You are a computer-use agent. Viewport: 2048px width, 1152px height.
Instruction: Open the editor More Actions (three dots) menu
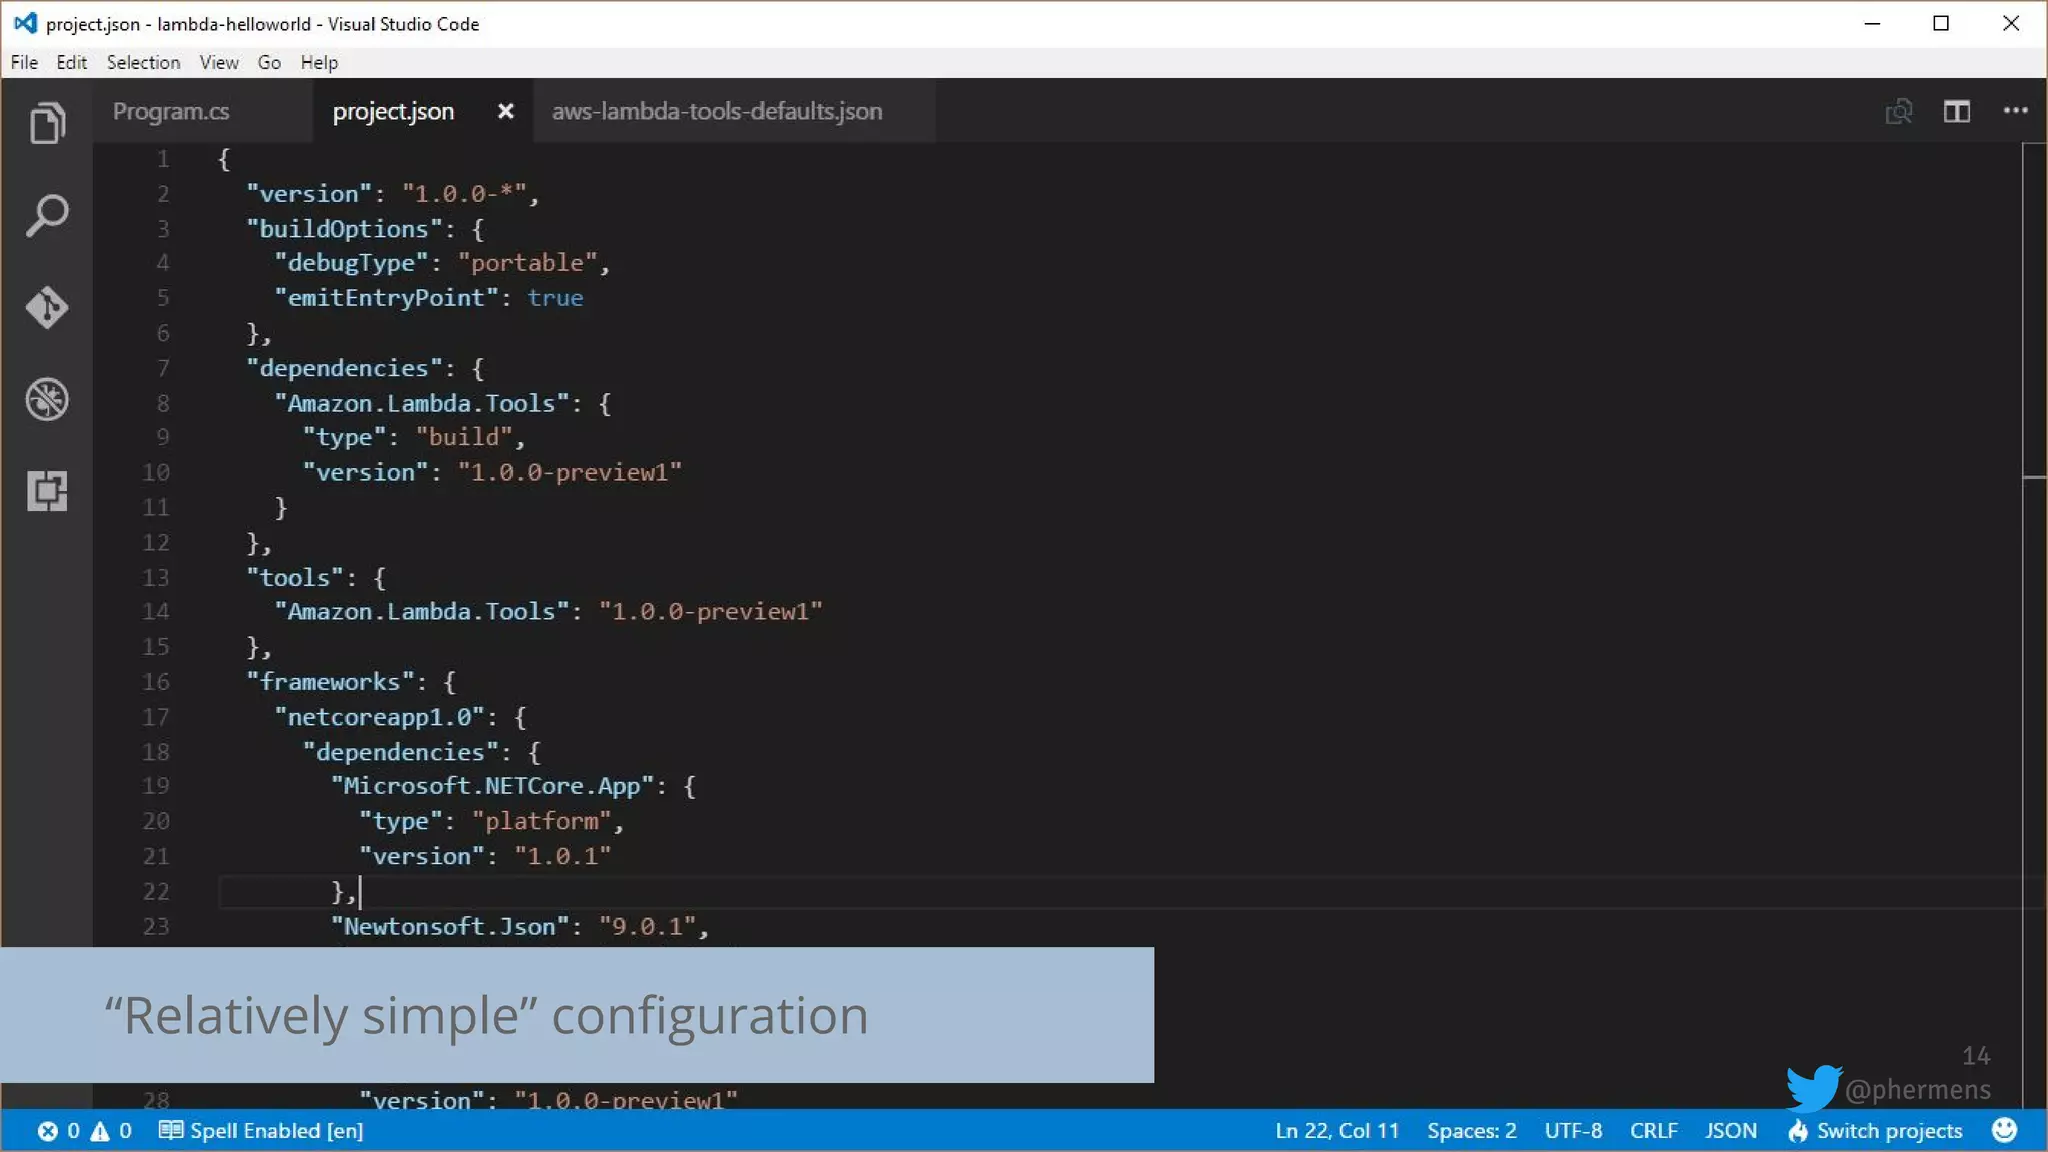(x=2016, y=110)
